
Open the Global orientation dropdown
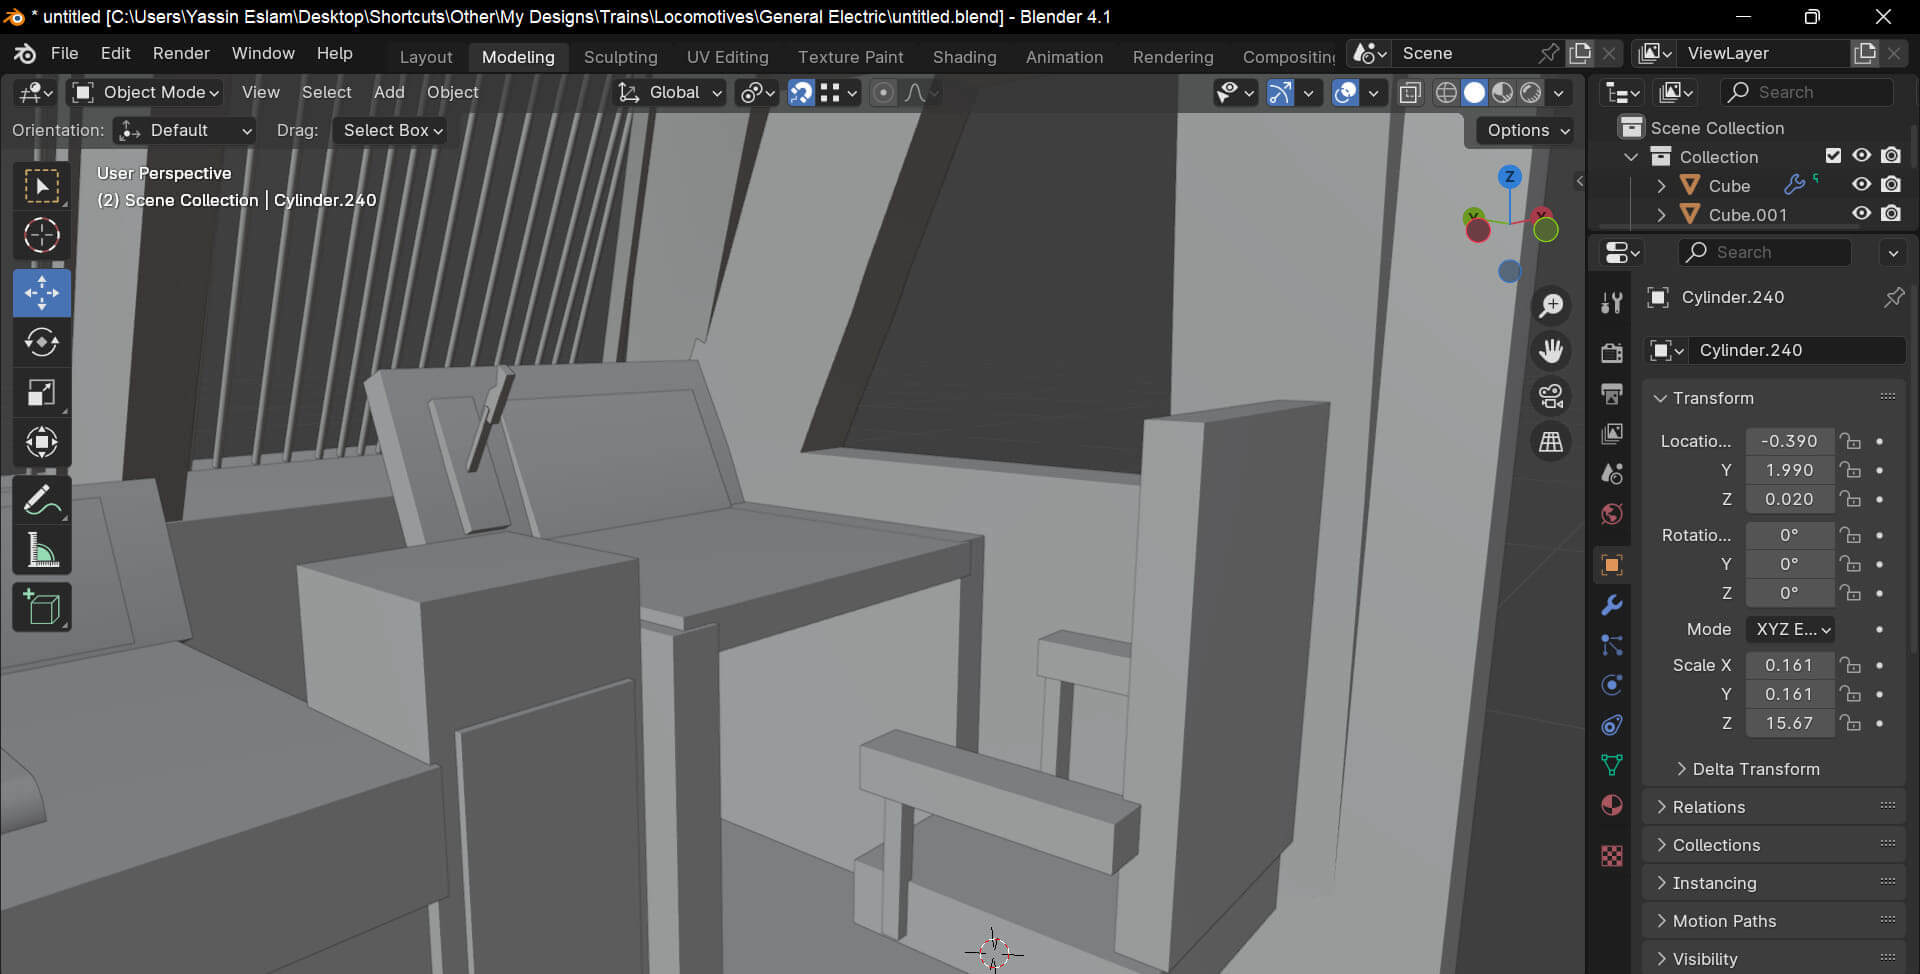tap(671, 93)
